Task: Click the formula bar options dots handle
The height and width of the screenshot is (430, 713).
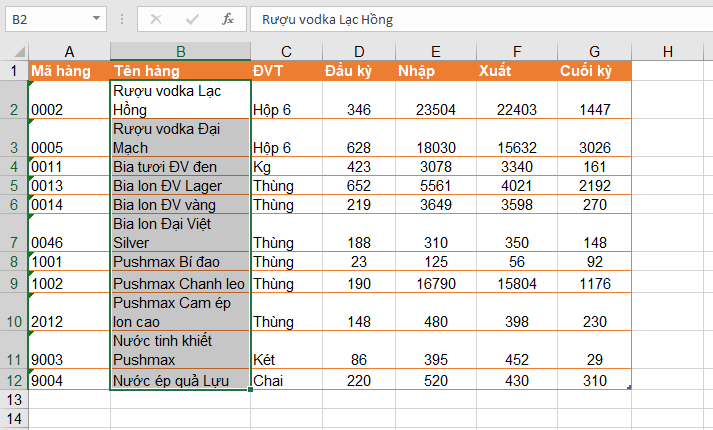Action: pyautogui.click(x=122, y=19)
